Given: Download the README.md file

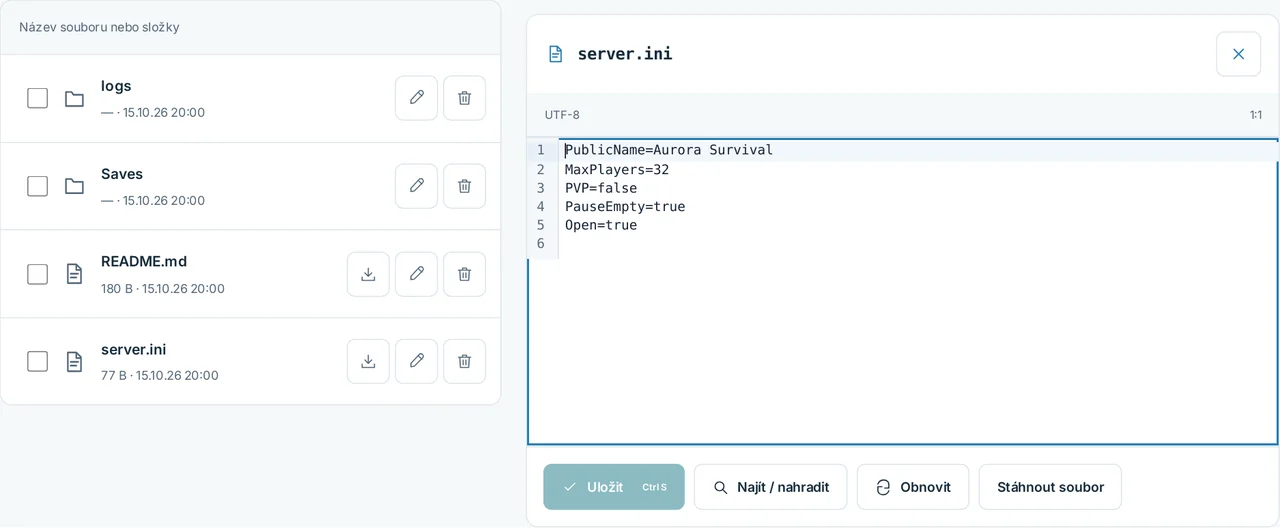Looking at the screenshot, I should click(x=368, y=274).
